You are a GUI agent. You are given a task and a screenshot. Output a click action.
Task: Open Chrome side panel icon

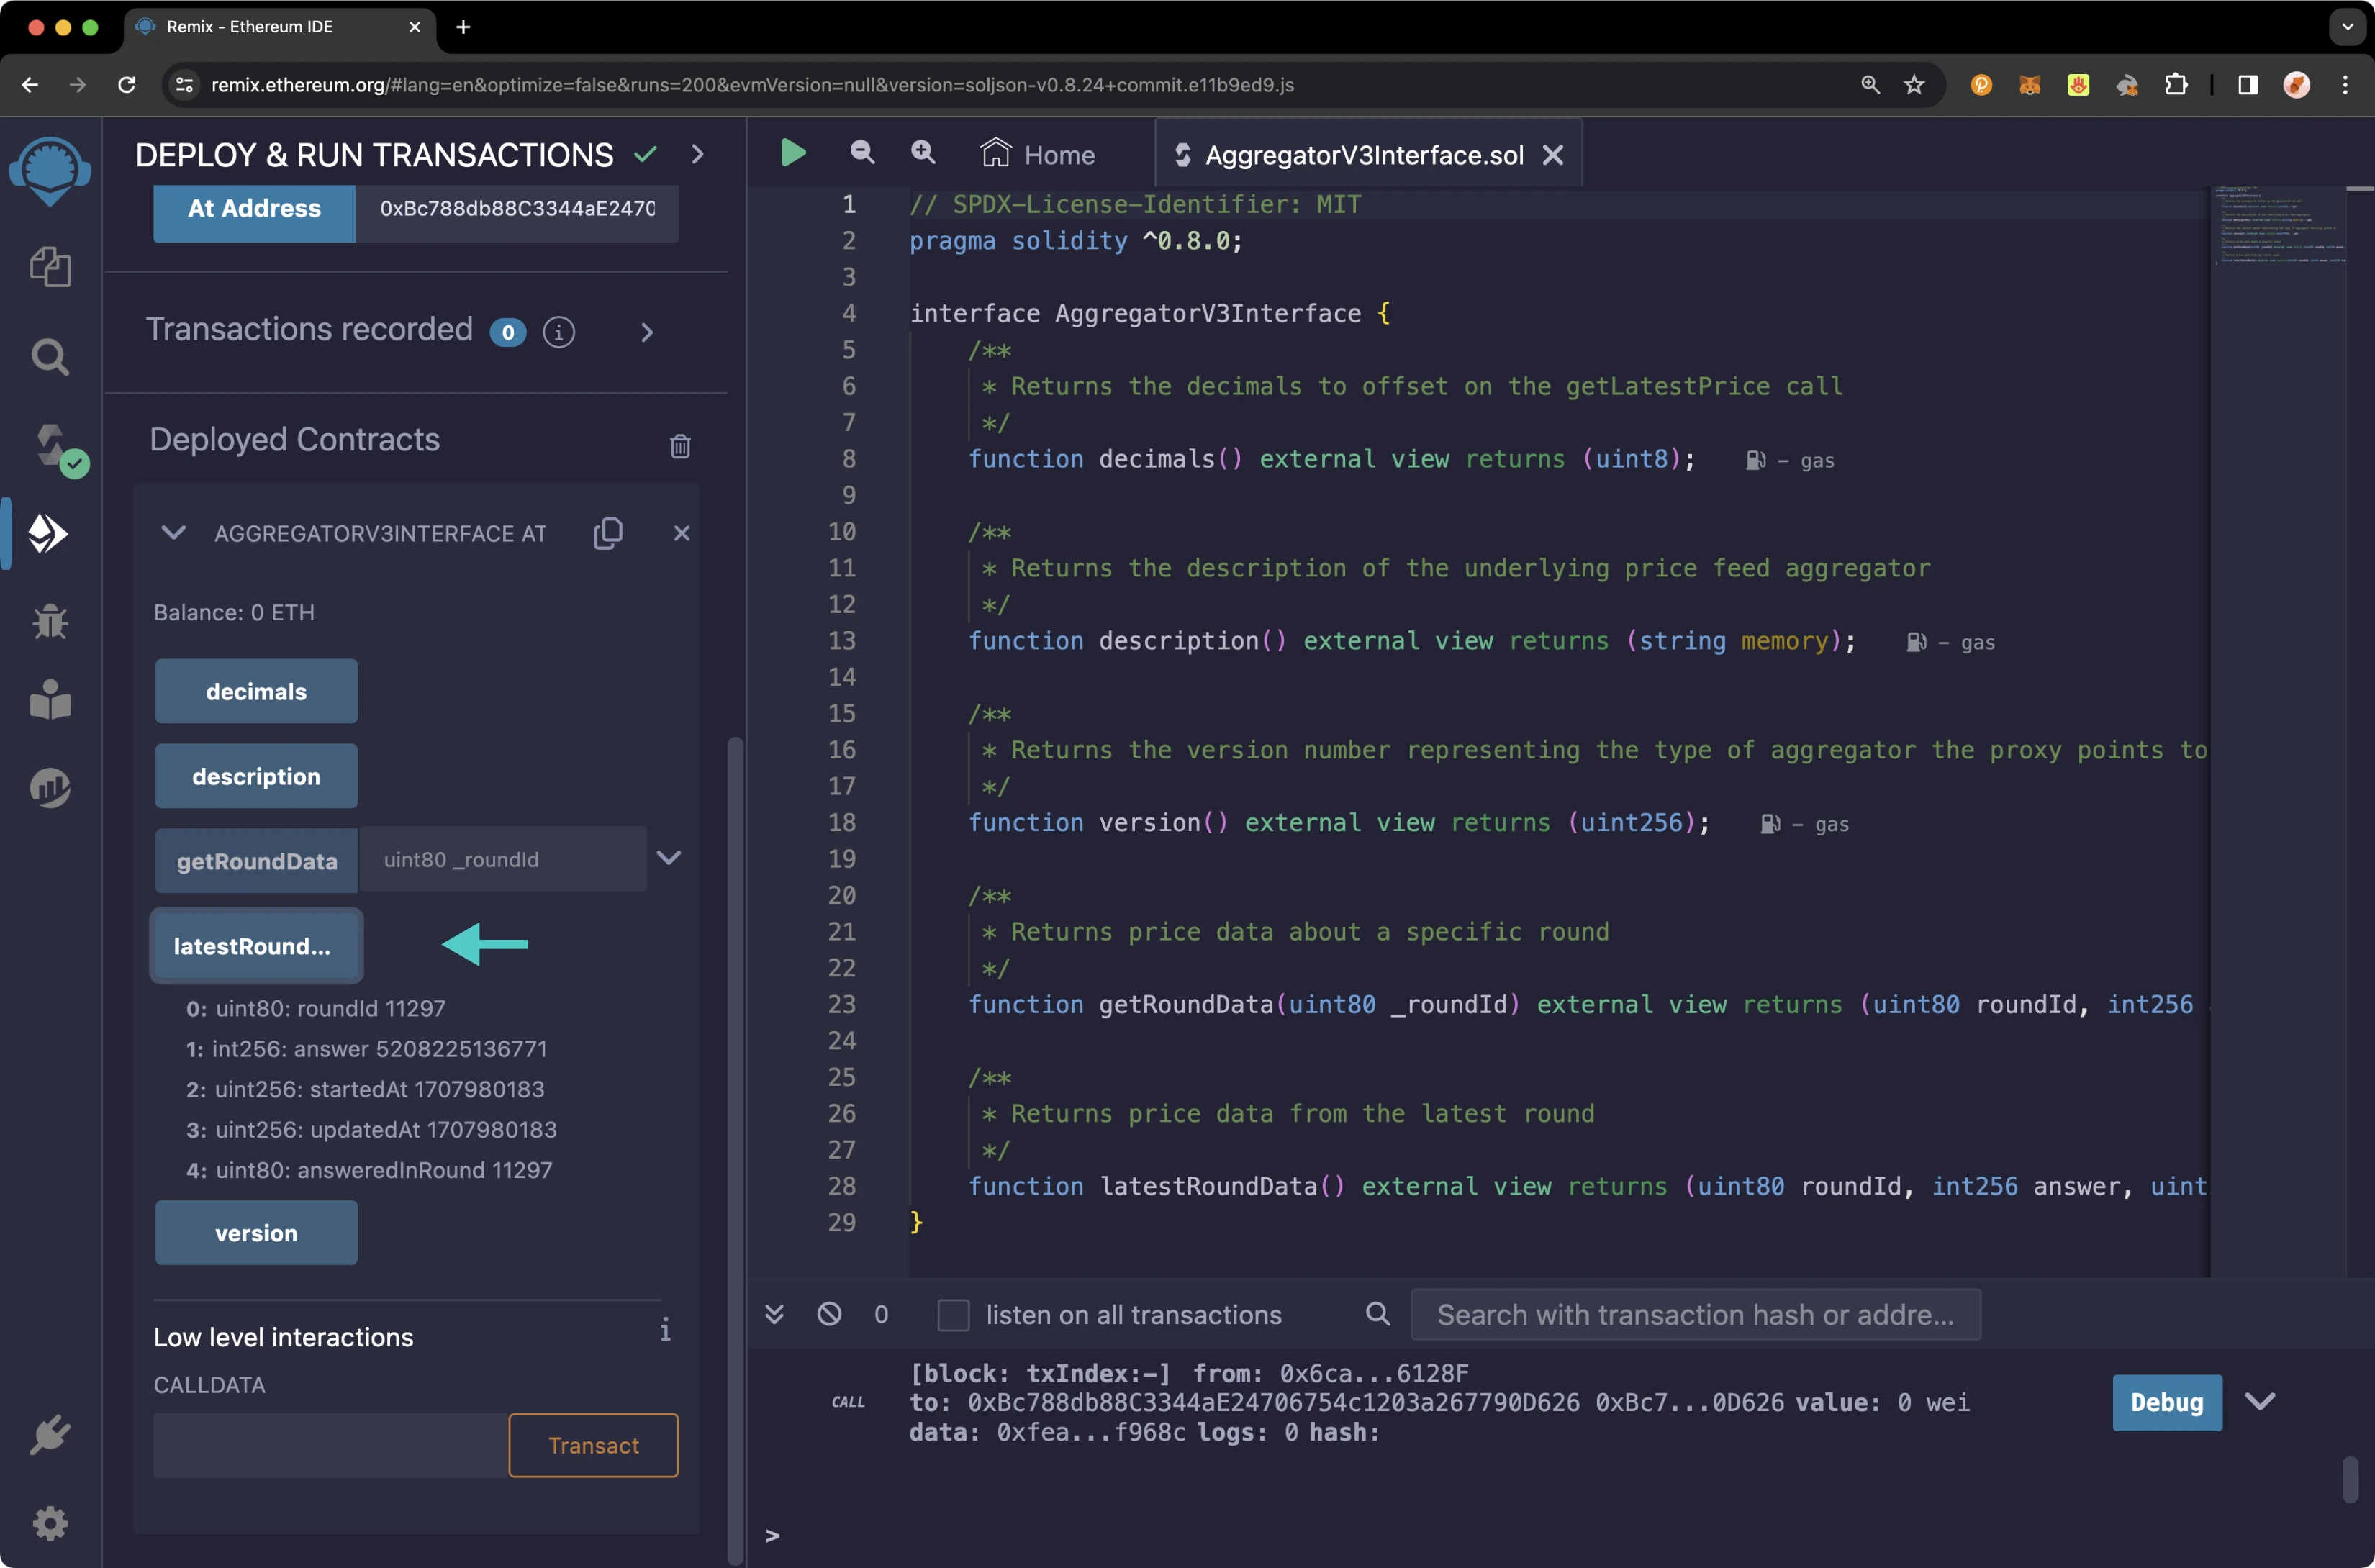coord(2248,85)
